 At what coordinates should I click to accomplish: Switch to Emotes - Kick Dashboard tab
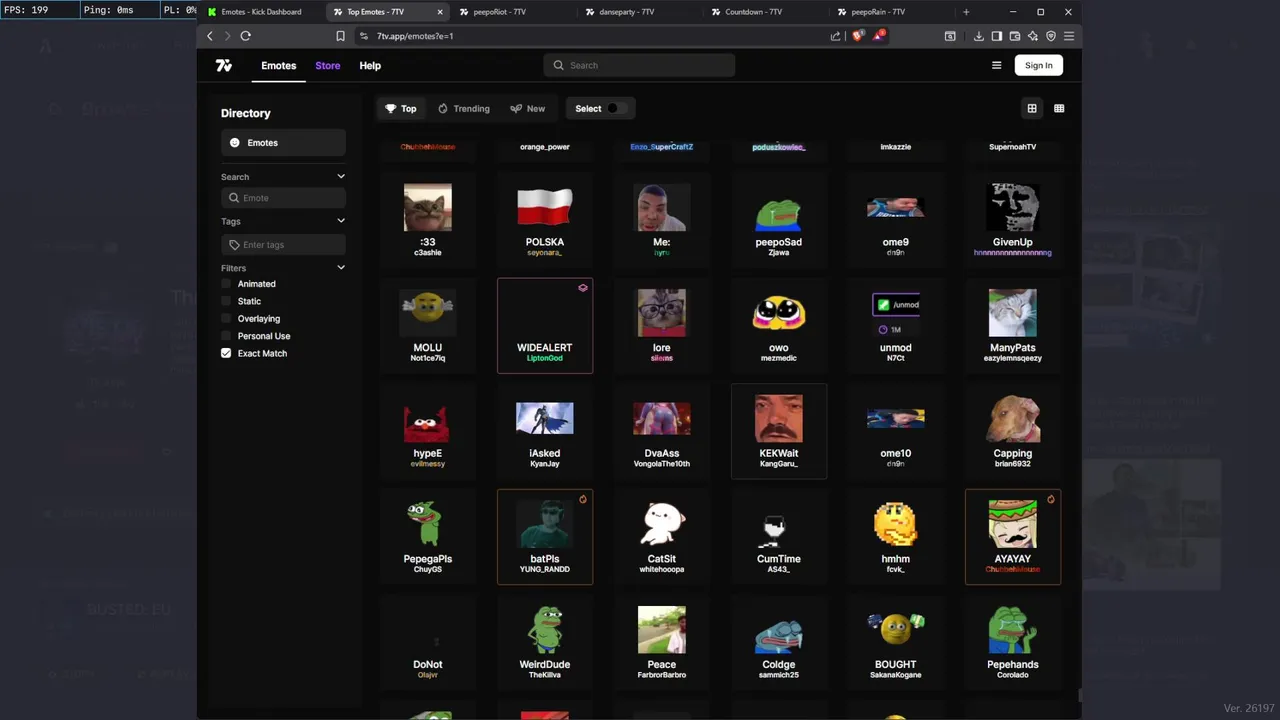tap(261, 12)
